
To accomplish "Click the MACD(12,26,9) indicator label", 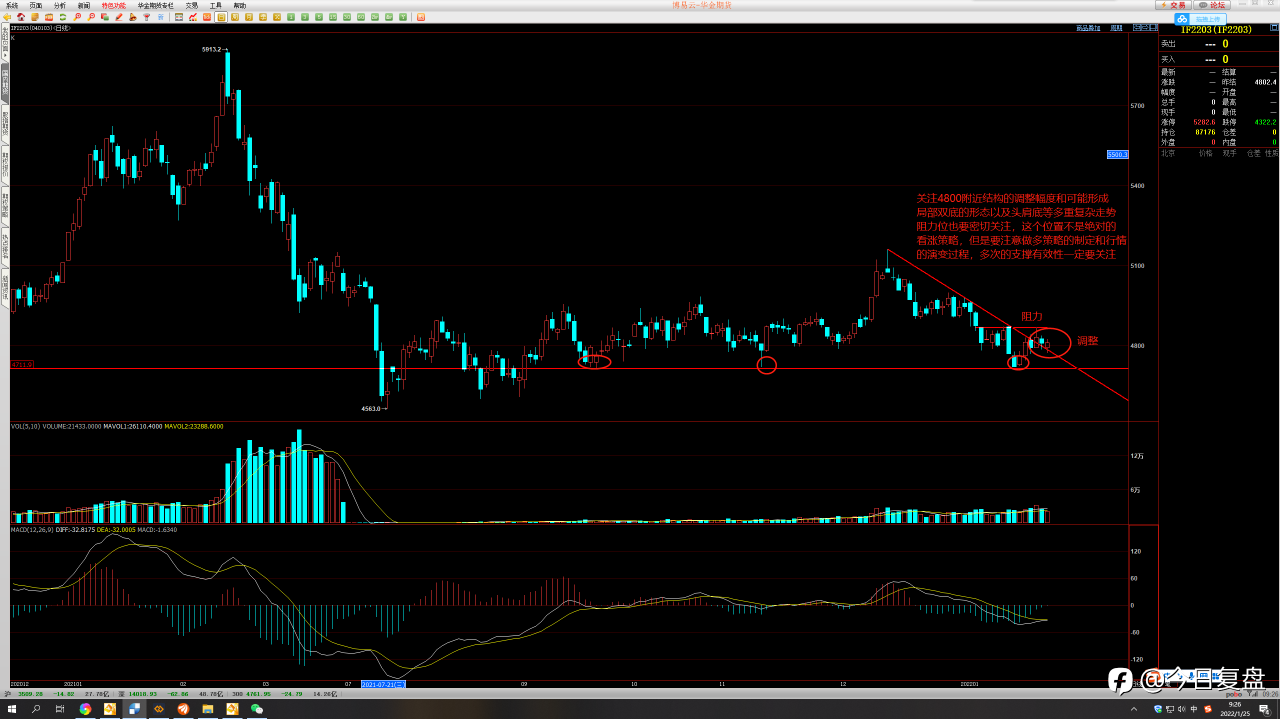I will (34, 529).
